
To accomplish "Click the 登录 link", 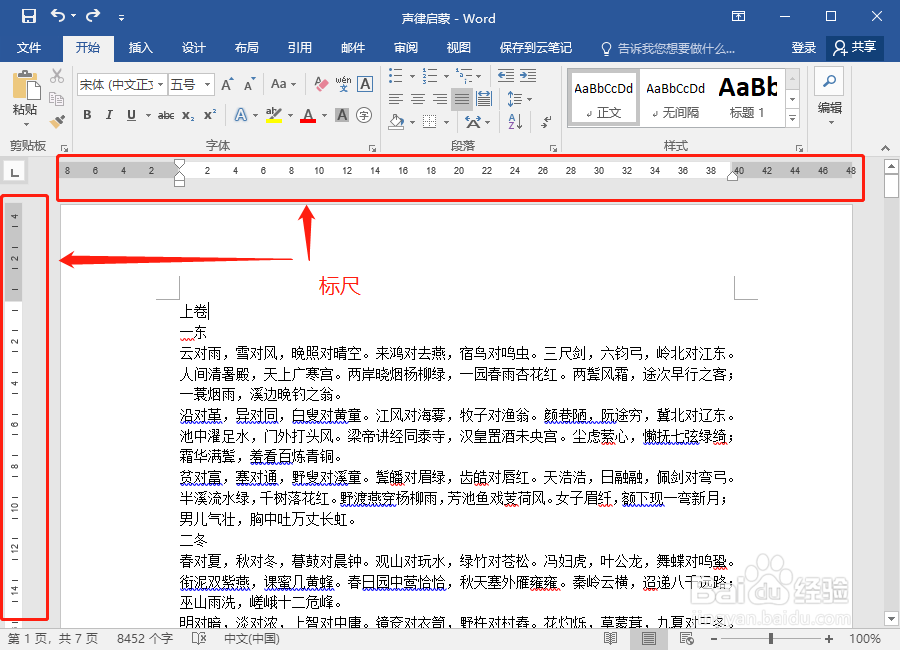I will pyautogui.click(x=806, y=46).
